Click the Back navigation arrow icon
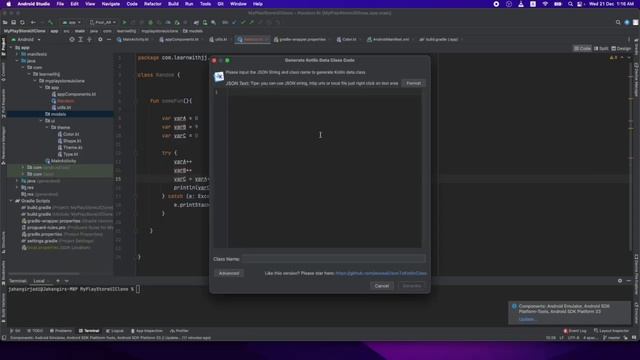The width and height of the screenshot is (640, 360). (33, 22)
